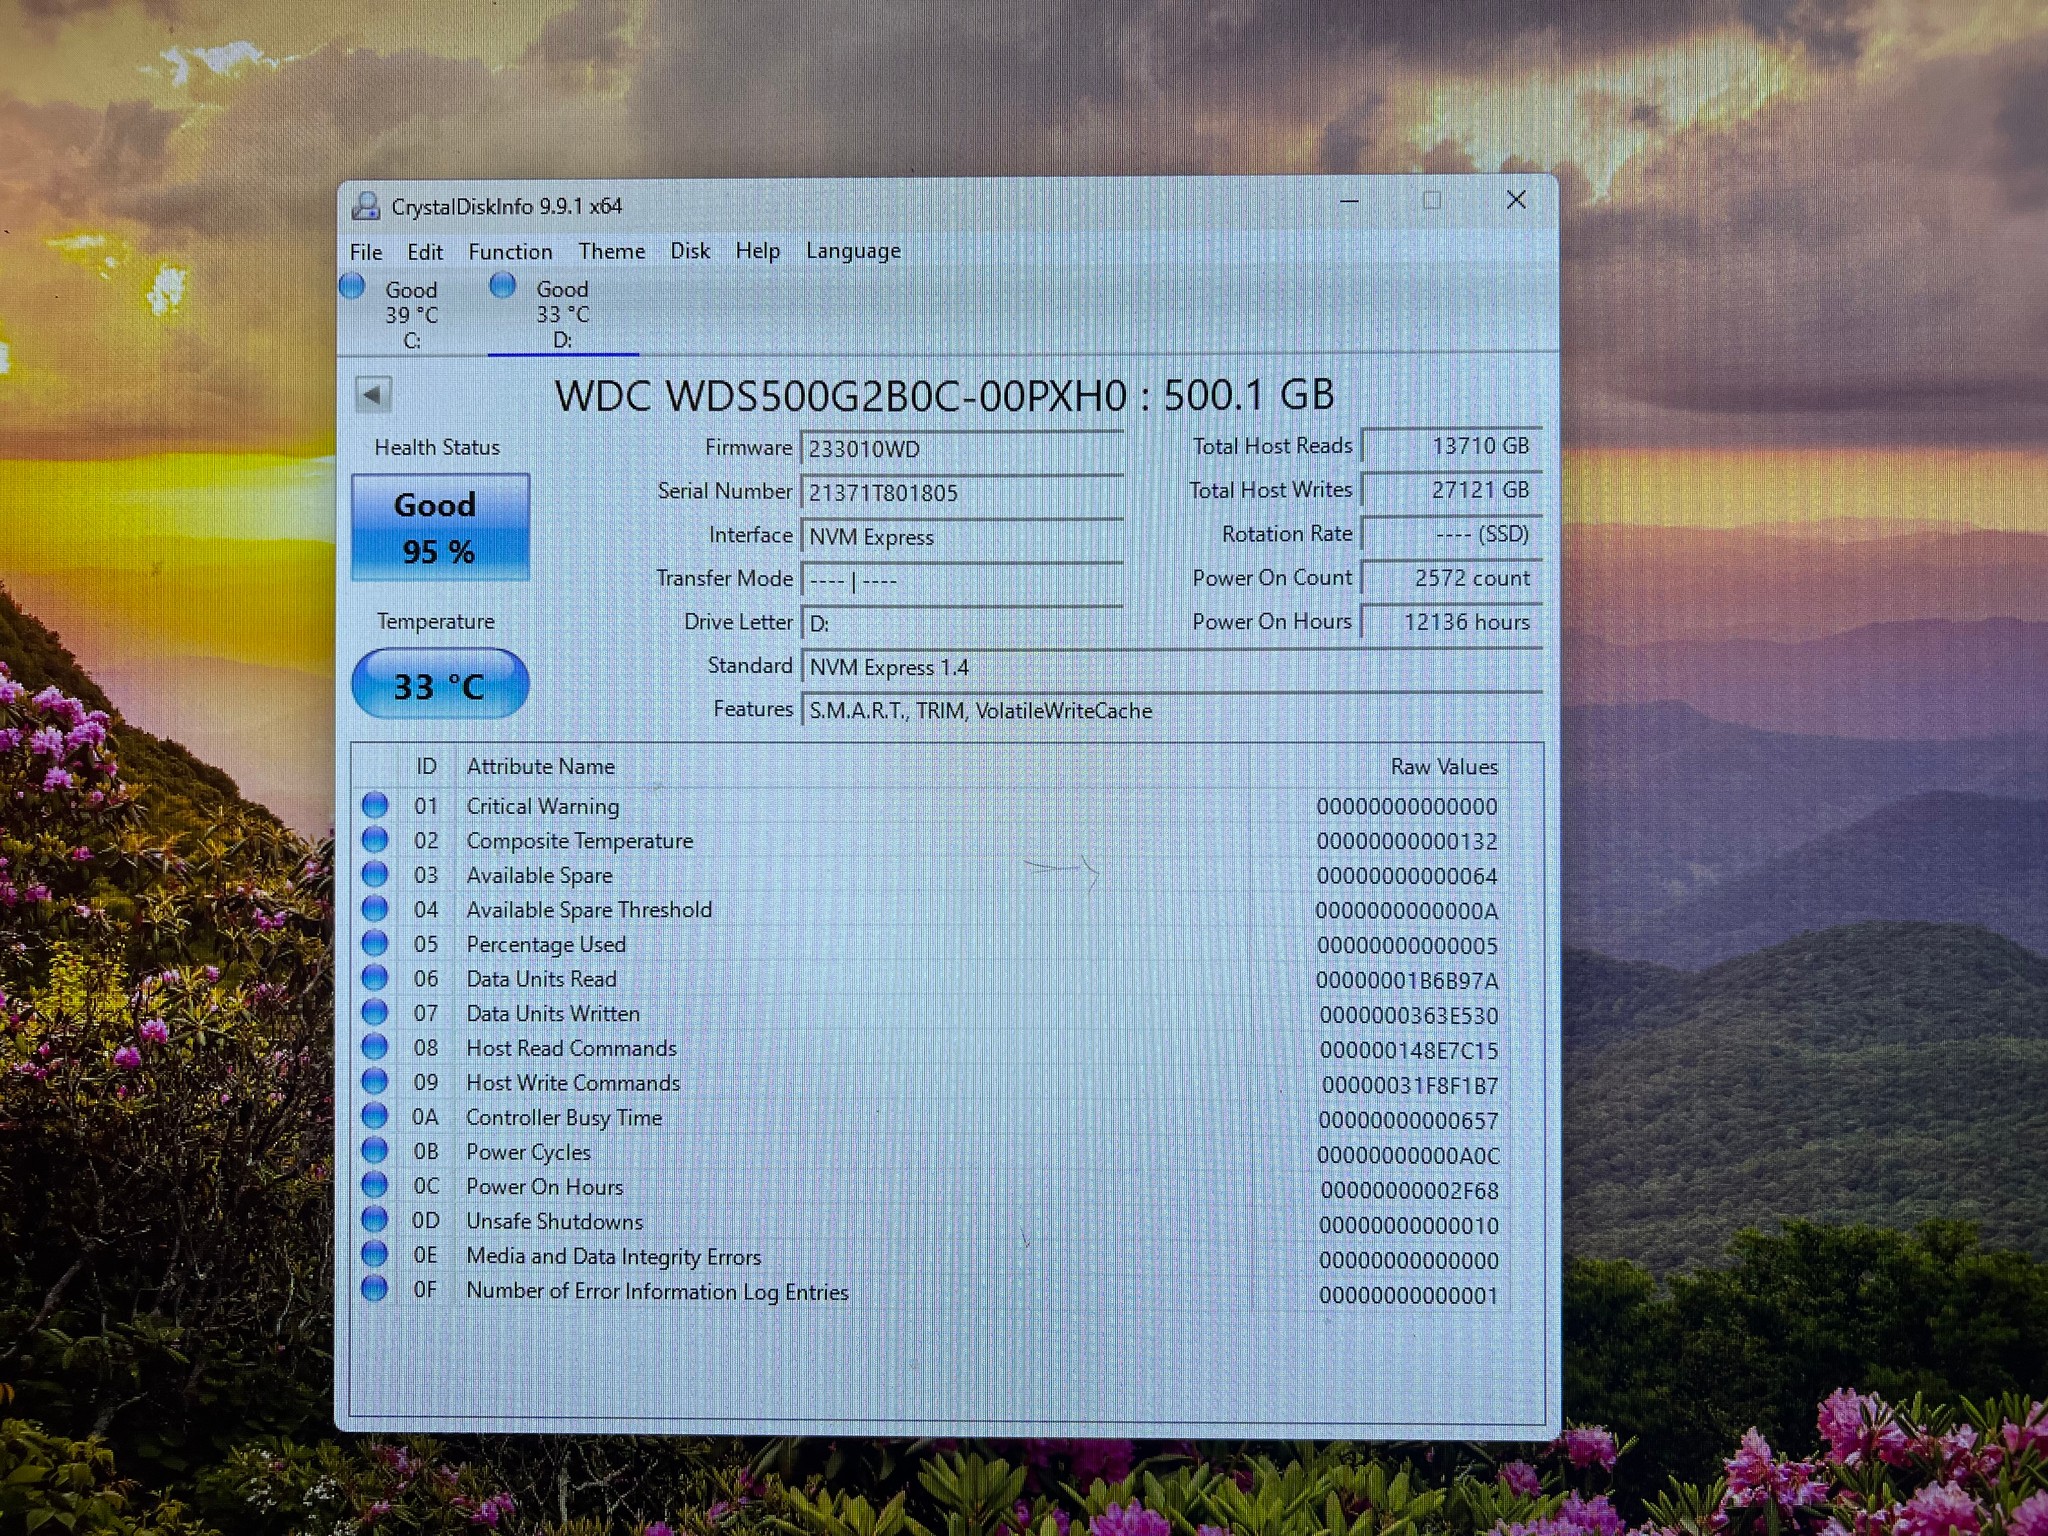Minimize the CrystalDiskInfo window

point(1349,201)
